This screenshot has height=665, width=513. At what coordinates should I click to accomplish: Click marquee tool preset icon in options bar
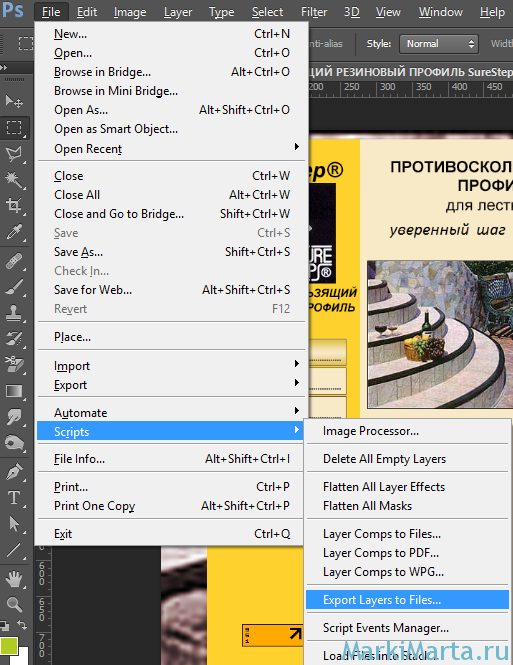coord(25,43)
